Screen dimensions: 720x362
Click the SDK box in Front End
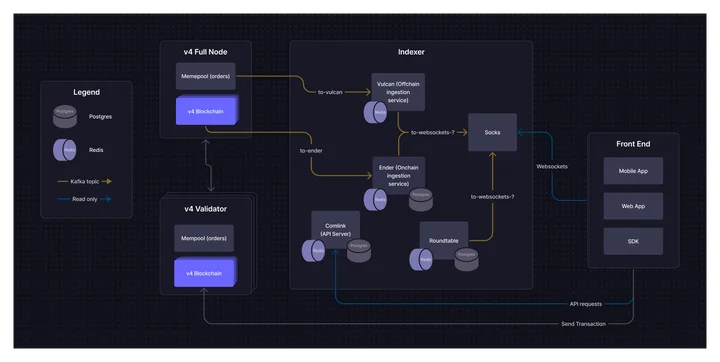pyautogui.click(x=633, y=241)
